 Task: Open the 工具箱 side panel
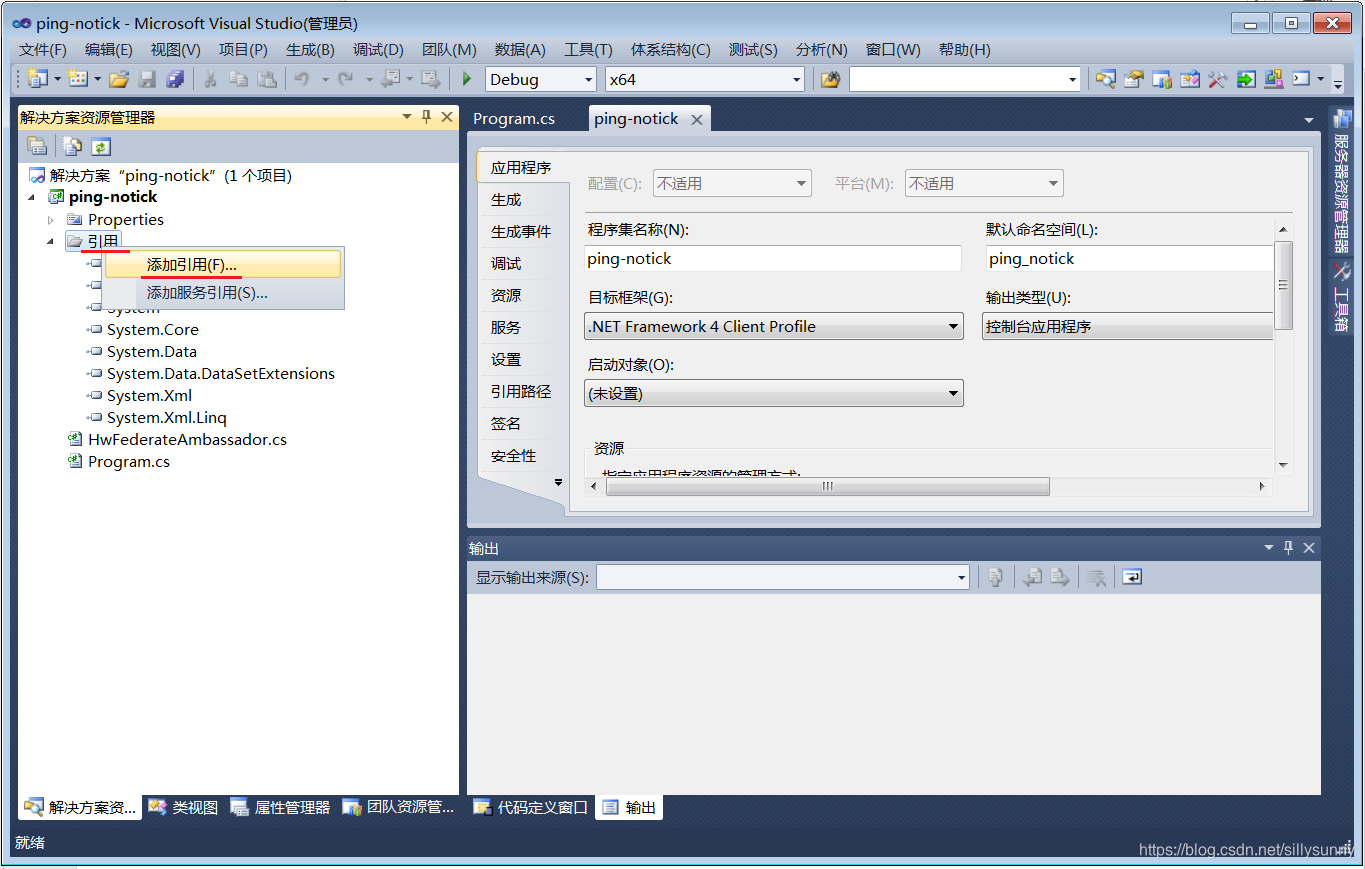click(x=1341, y=297)
